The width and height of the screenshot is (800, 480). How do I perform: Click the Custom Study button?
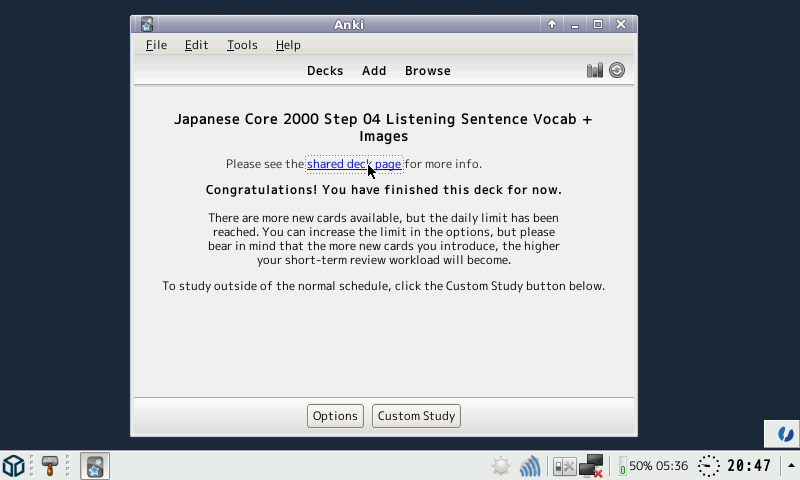click(x=416, y=416)
